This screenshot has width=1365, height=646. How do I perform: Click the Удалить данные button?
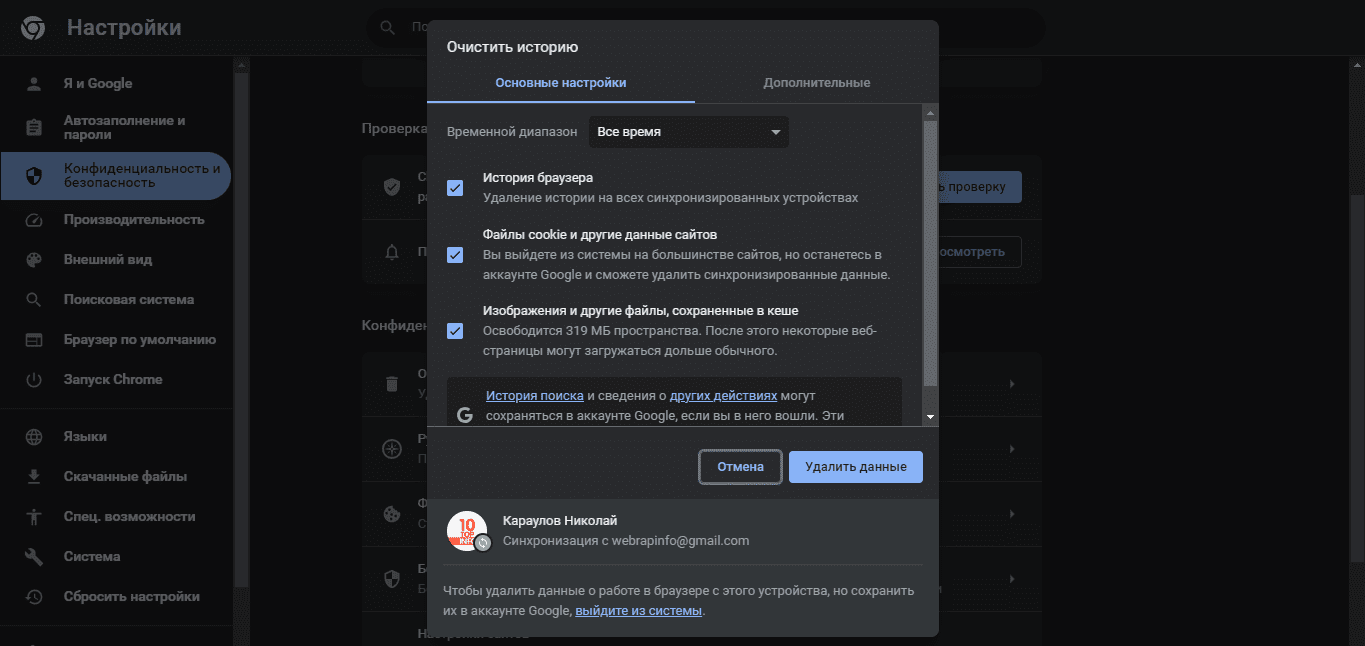pyautogui.click(x=856, y=467)
